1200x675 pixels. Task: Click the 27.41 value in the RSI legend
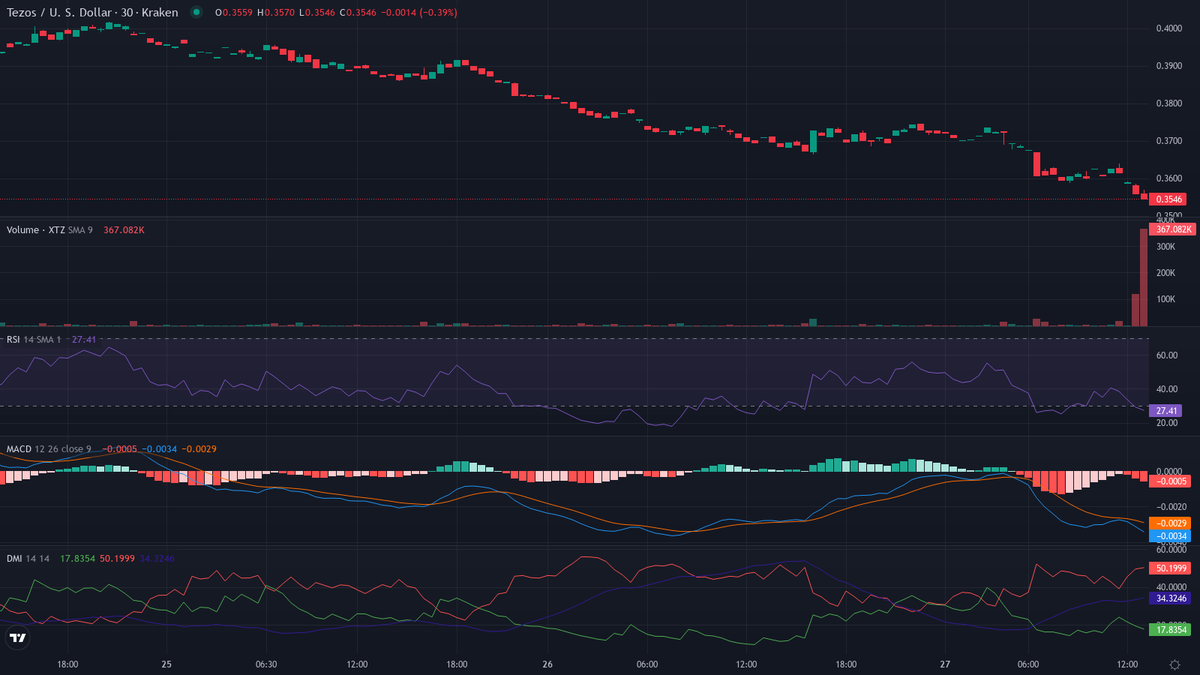pos(85,340)
